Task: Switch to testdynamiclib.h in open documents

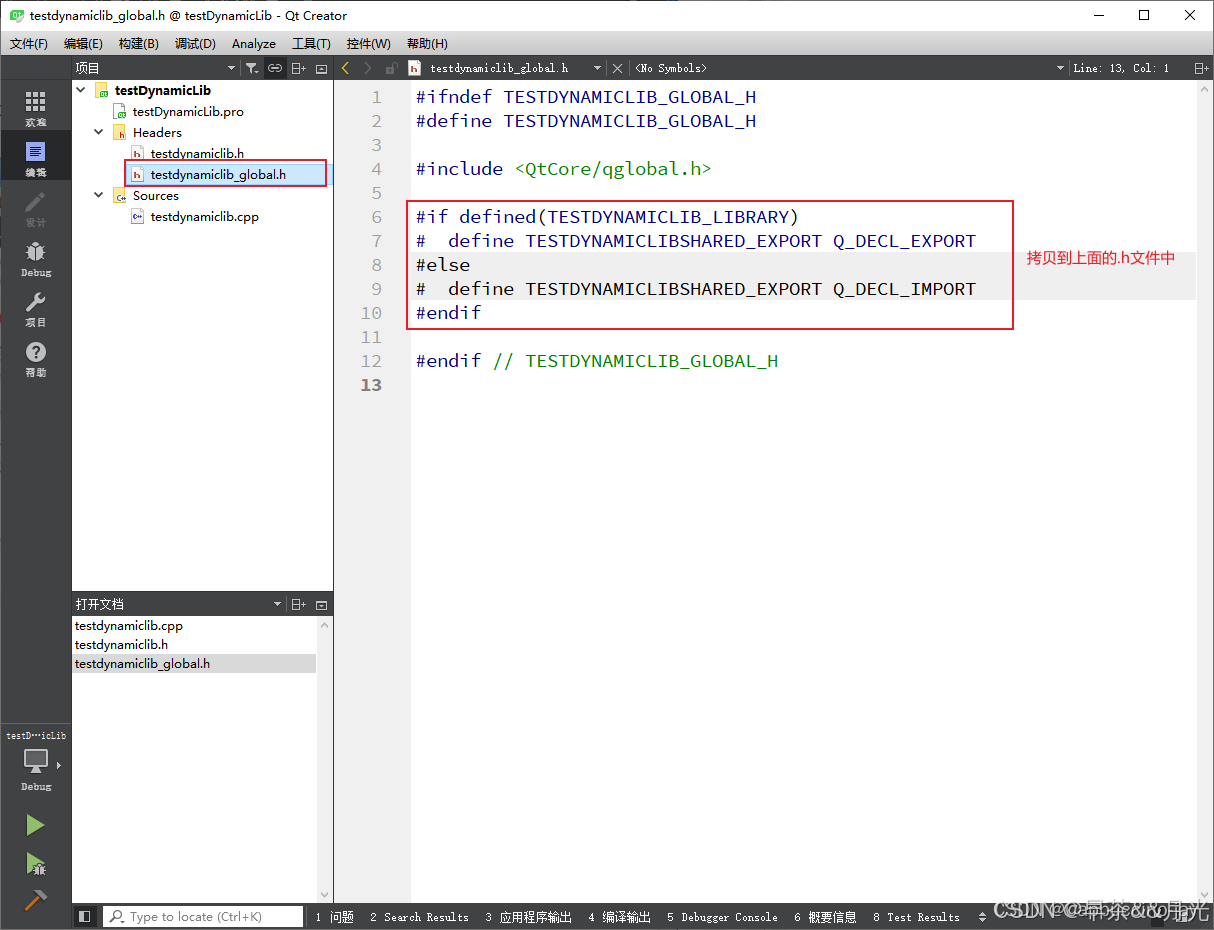Action: pyautogui.click(x=121, y=645)
